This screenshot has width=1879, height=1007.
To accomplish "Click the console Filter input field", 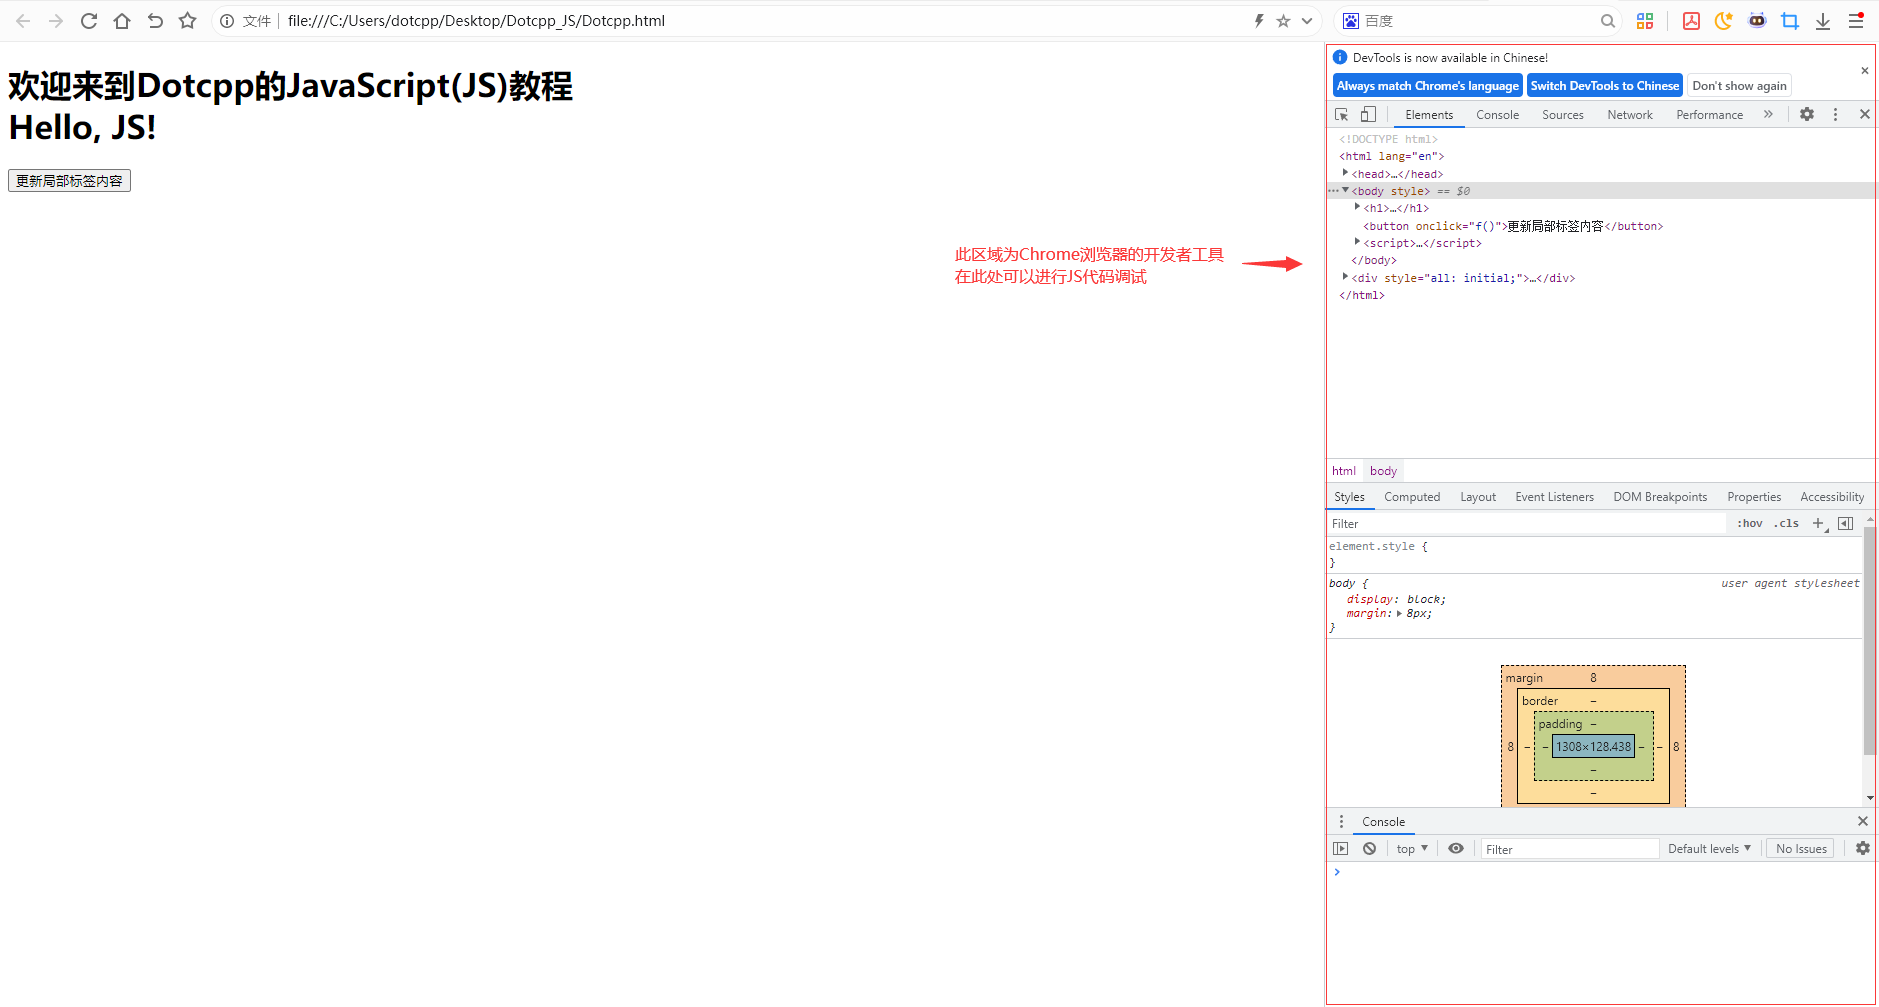I will point(1570,848).
